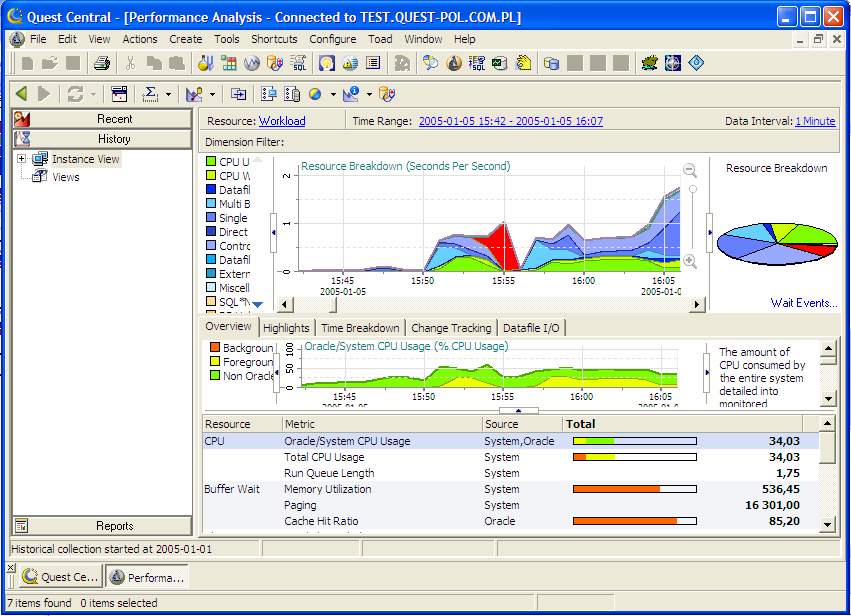Click the Print icon in the toolbar
This screenshot has height=616, width=851.
(101, 63)
